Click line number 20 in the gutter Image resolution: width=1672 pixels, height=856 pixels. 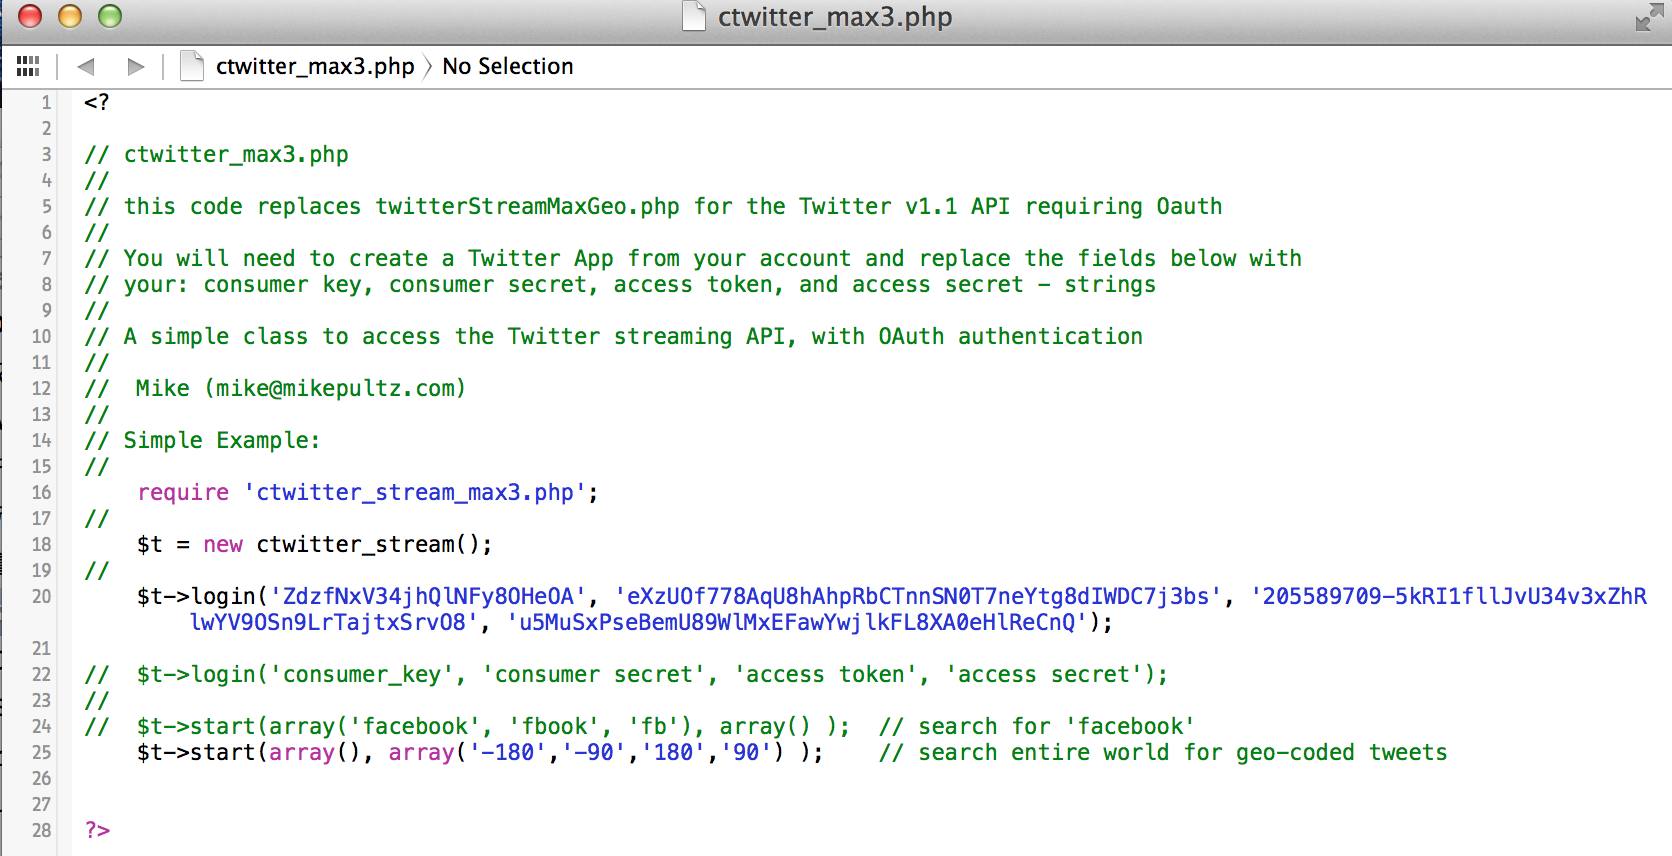pyautogui.click(x=41, y=596)
